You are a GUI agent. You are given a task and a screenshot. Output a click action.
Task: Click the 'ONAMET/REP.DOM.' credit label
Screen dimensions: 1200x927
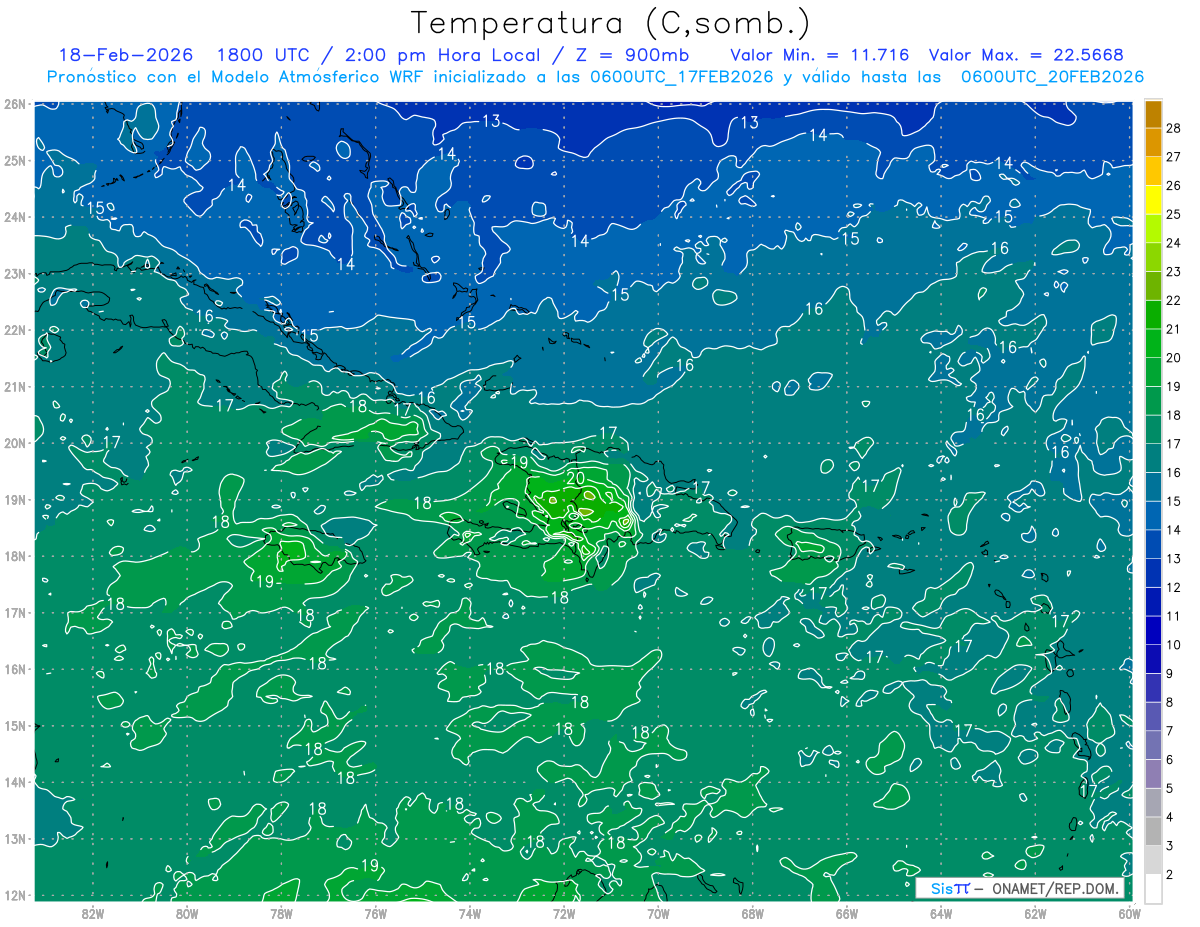click(x=1055, y=888)
